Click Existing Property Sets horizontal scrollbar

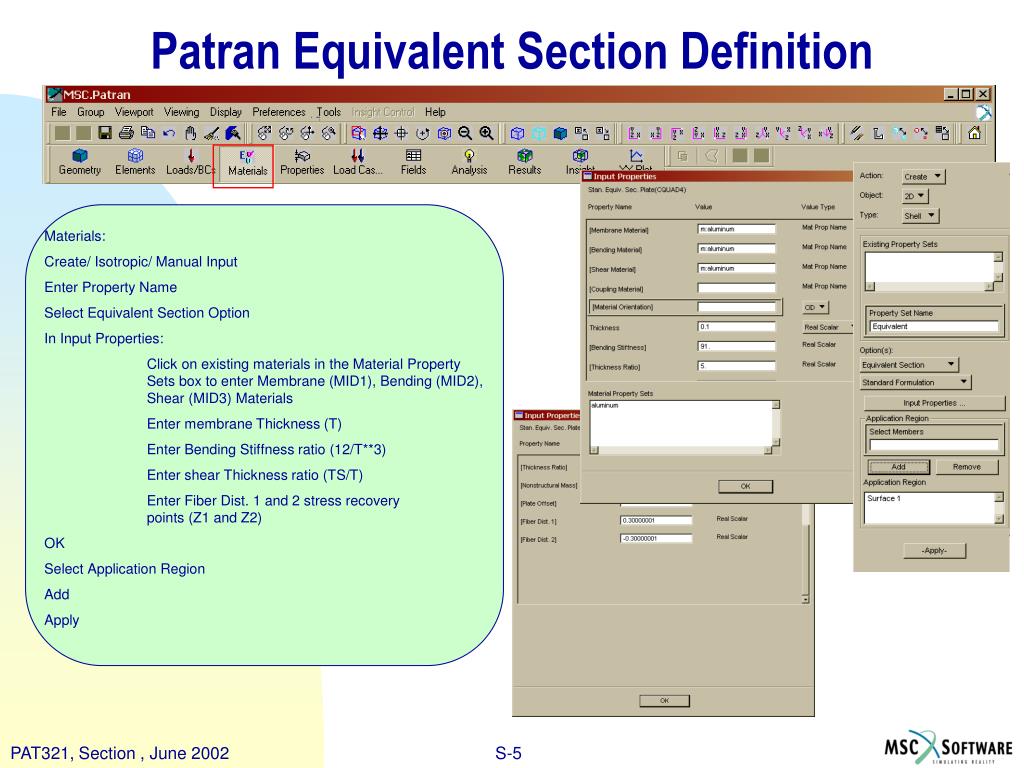929,287
